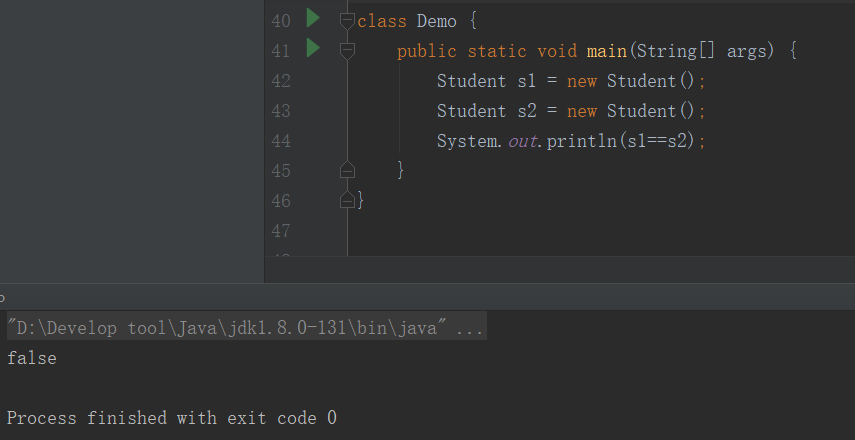This screenshot has width=855, height=440.
Task: Click the s1==s2 comparison expression
Action: (656, 141)
